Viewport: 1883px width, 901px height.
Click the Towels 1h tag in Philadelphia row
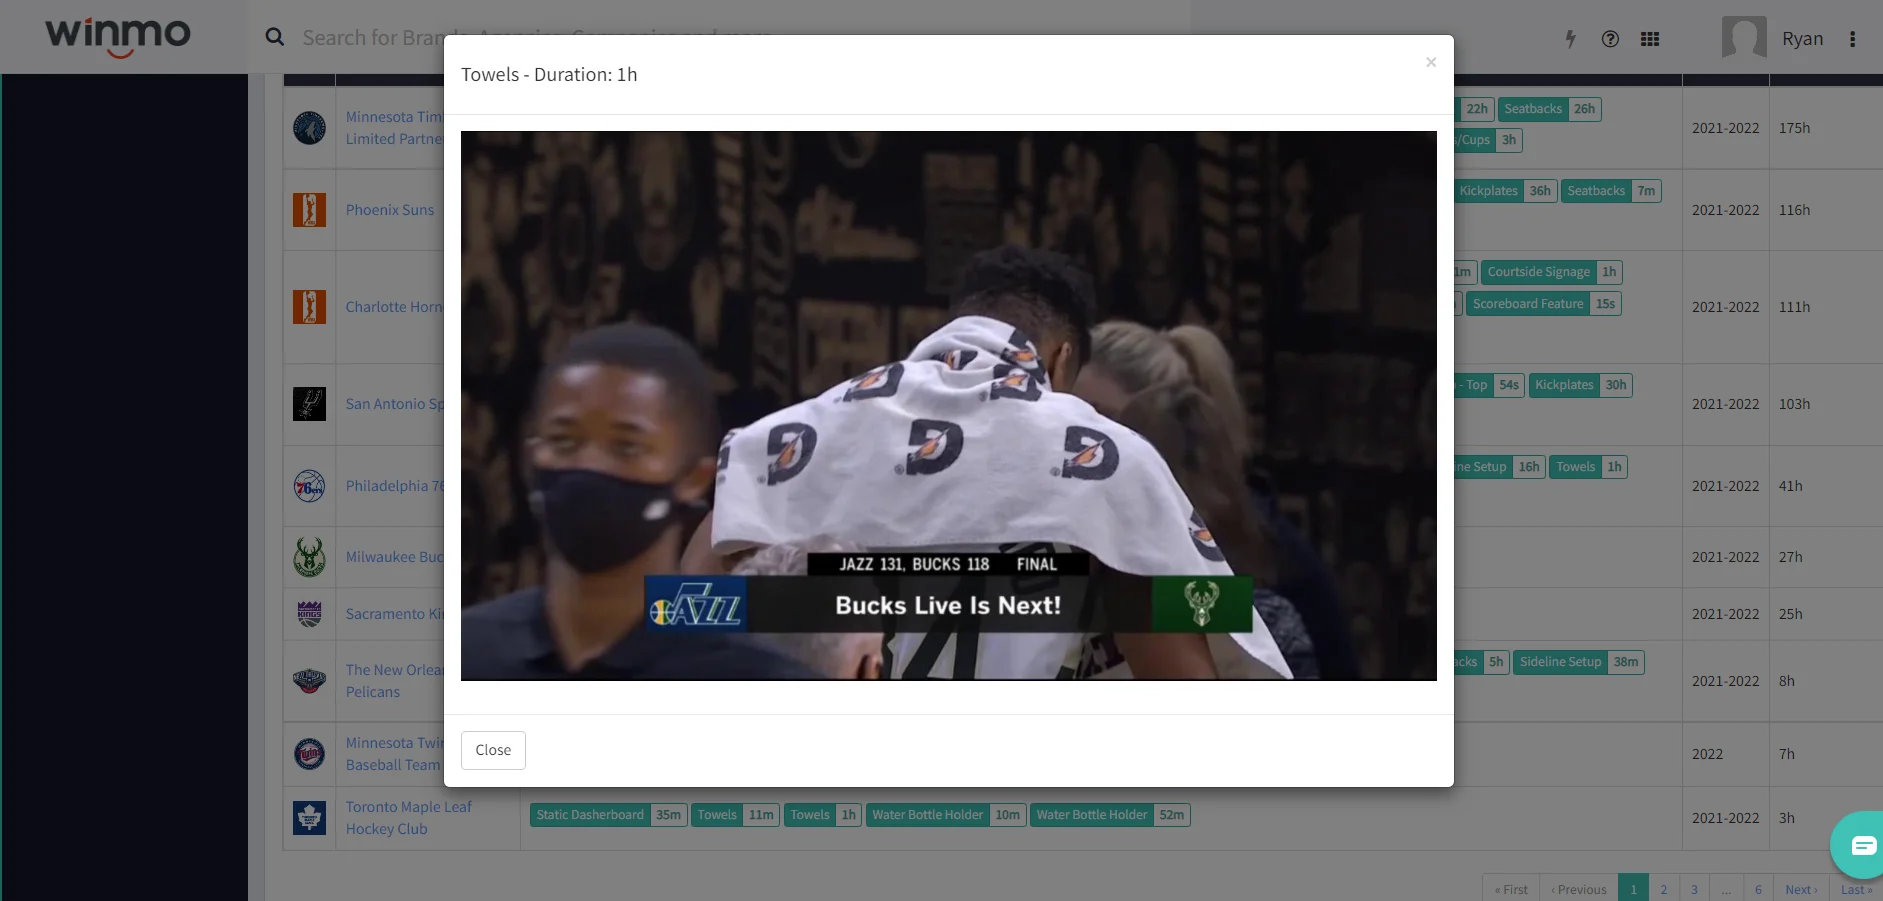point(1588,467)
